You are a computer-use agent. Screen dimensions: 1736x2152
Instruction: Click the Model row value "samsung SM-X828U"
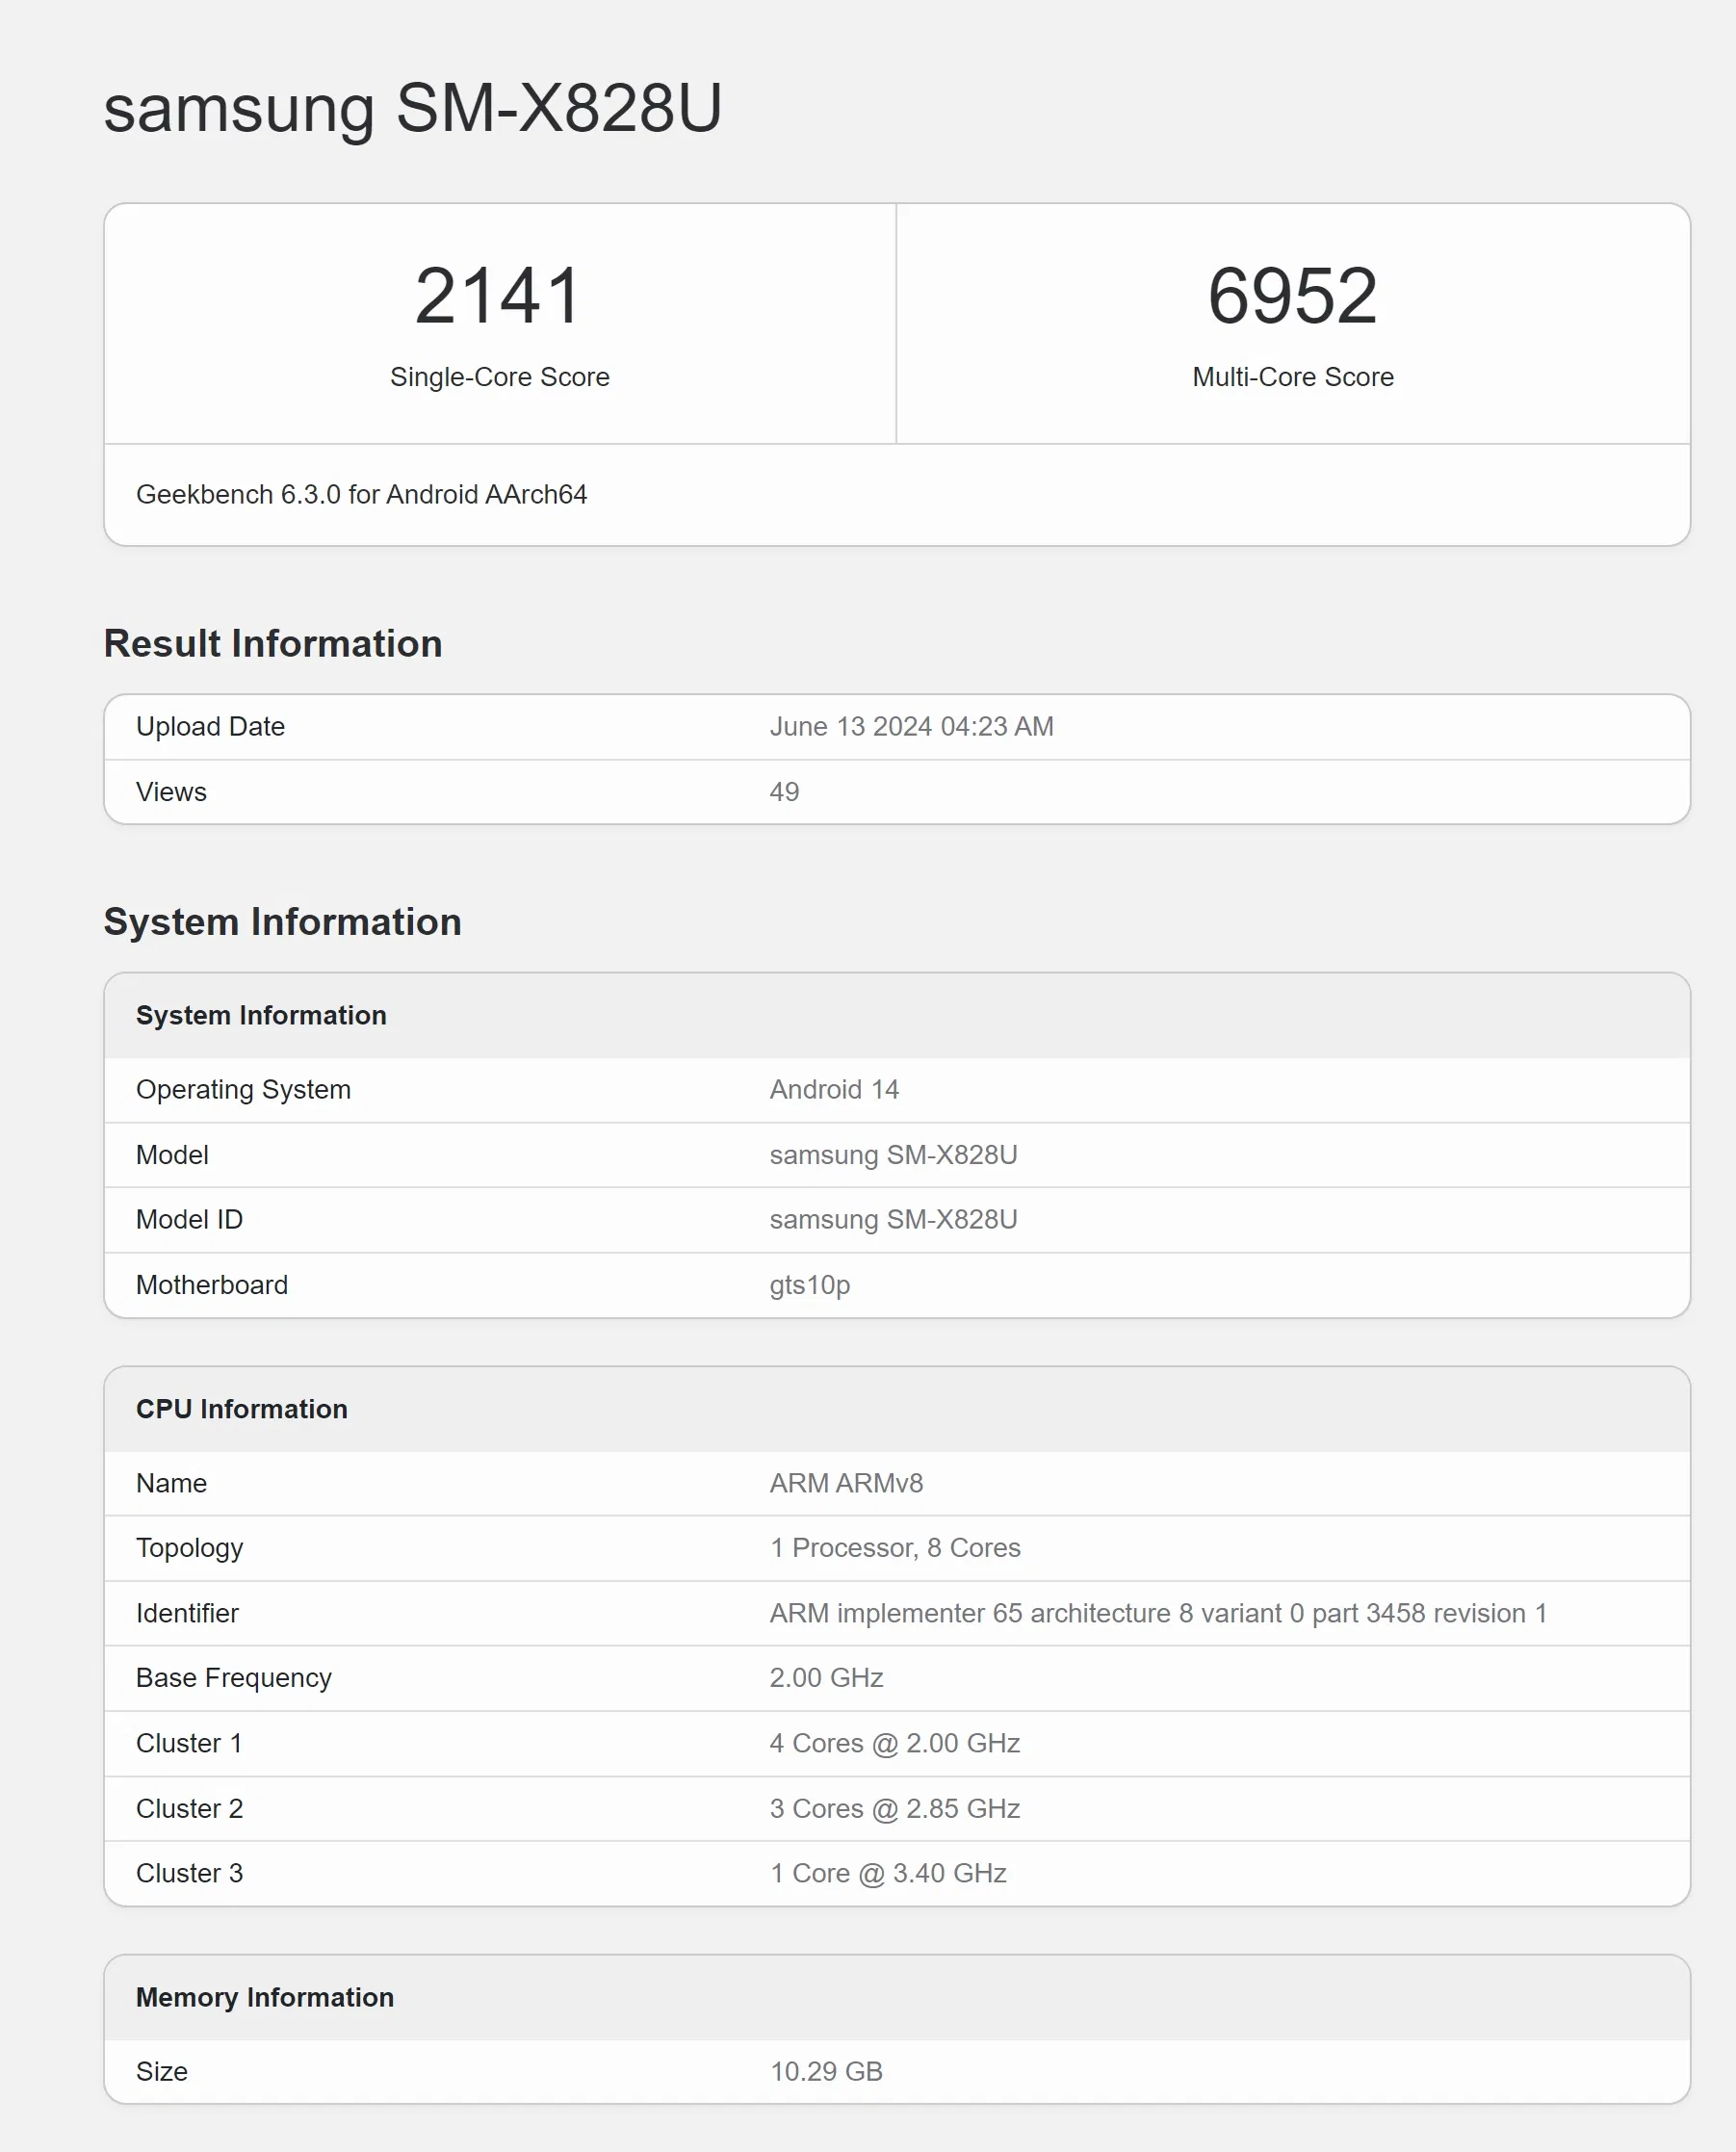pyautogui.click(x=893, y=1154)
